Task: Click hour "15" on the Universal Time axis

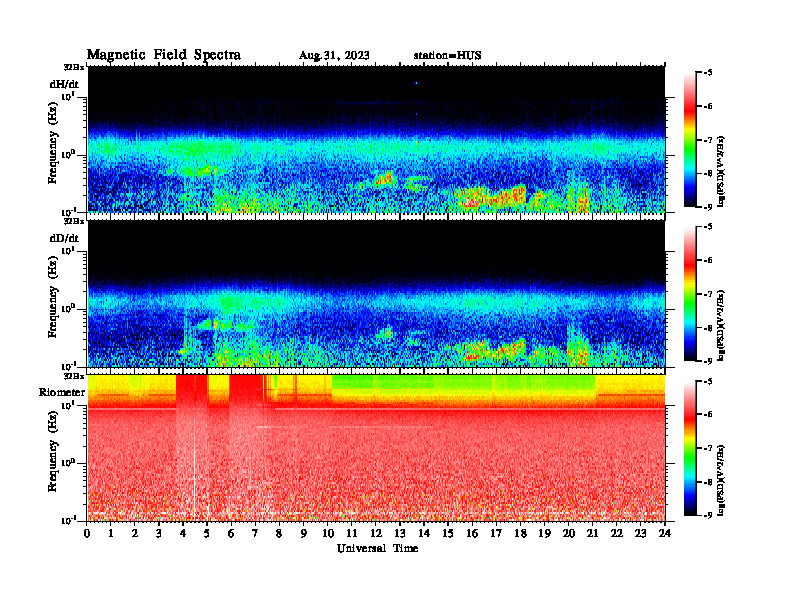Action: click(448, 533)
